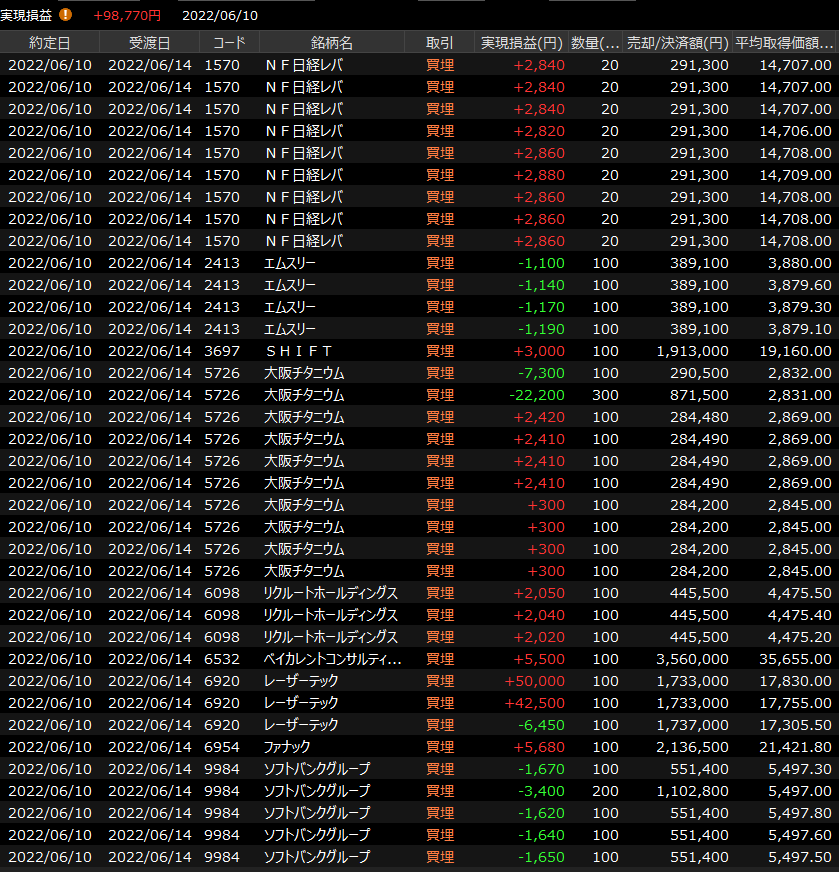Click the 銘柄名 column header
The image size is (839, 872).
[x=331, y=43]
